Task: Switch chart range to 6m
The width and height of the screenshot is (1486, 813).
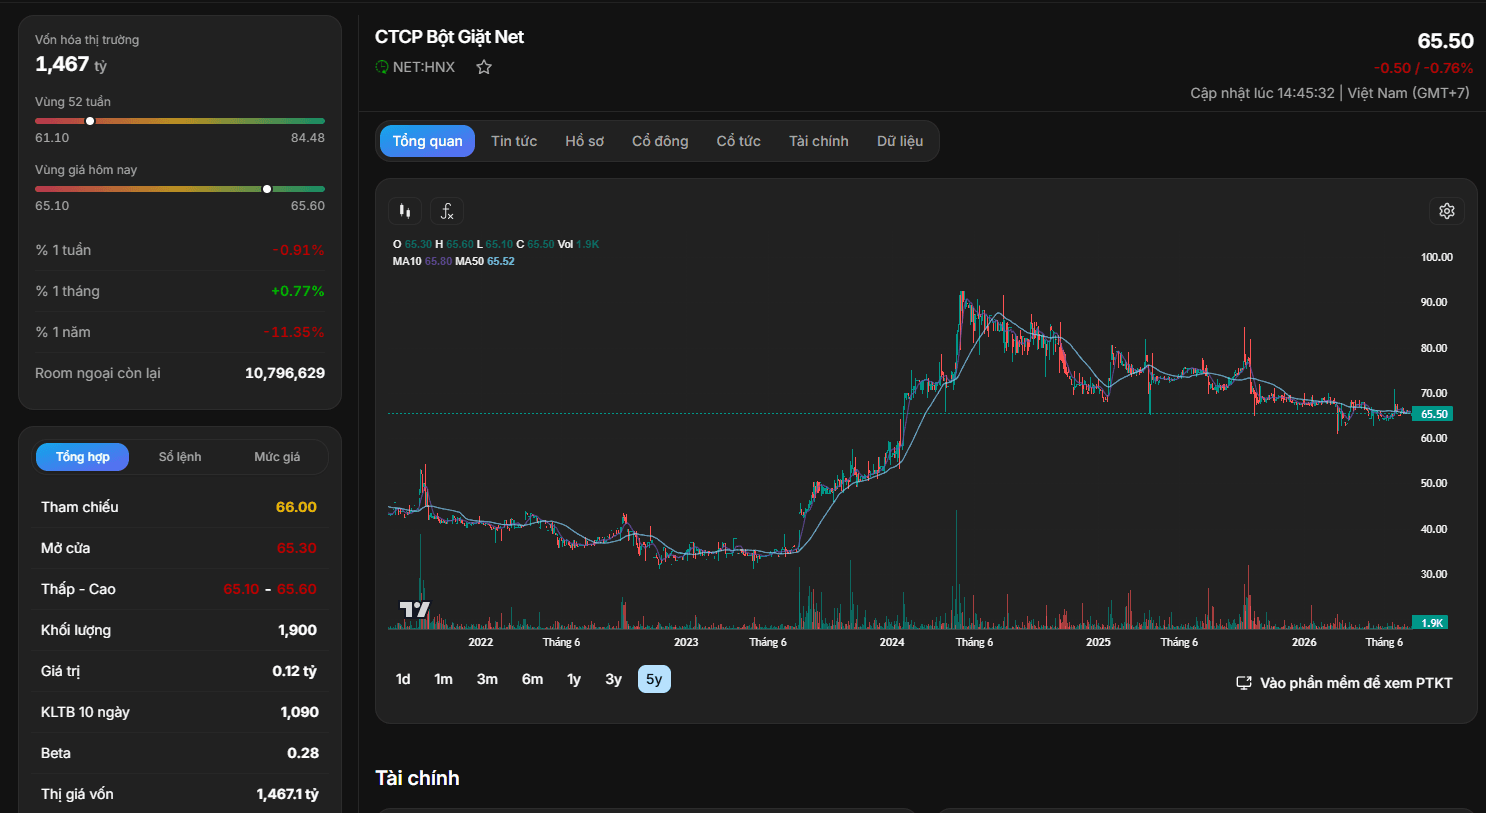Action: coord(532,679)
